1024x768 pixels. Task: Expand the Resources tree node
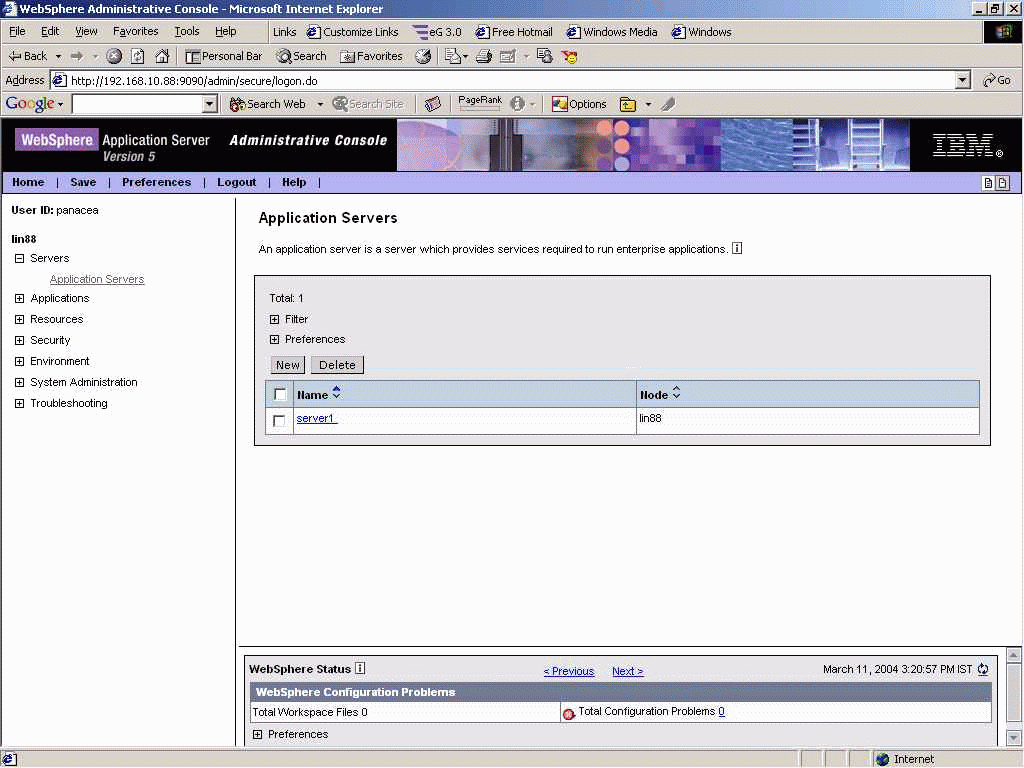coord(20,319)
